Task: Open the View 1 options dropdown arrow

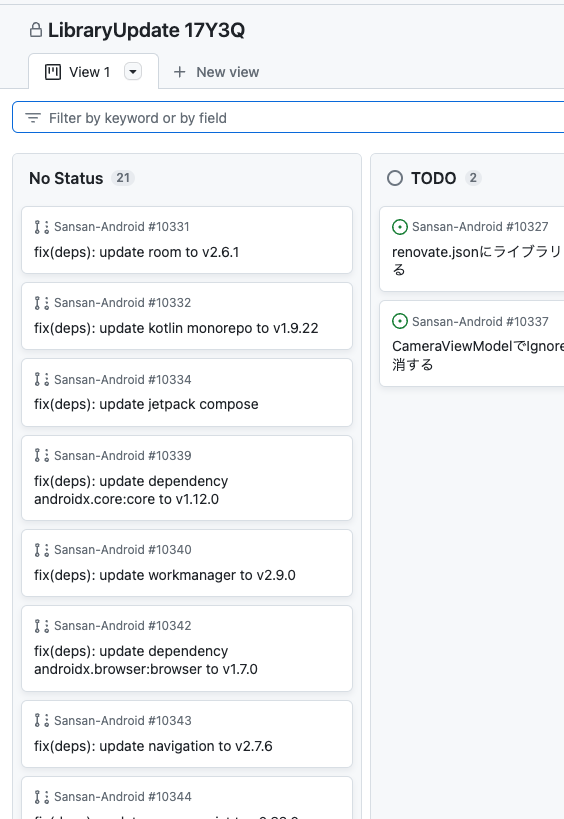Action: pyautogui.click(x=133, y=71)
